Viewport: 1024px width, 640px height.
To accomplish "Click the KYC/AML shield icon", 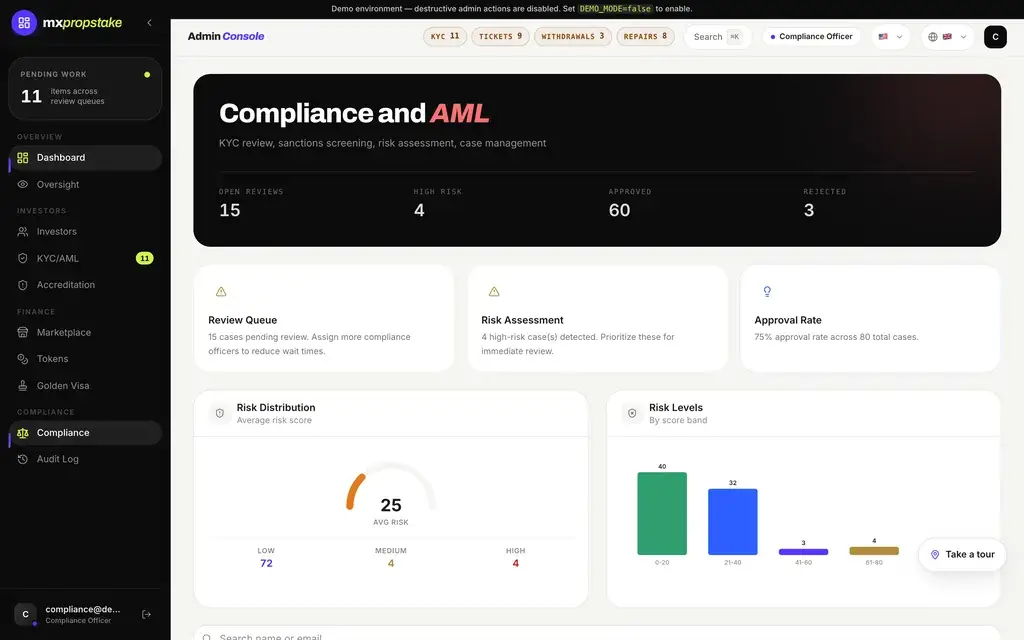I will (x=23, y=259).
